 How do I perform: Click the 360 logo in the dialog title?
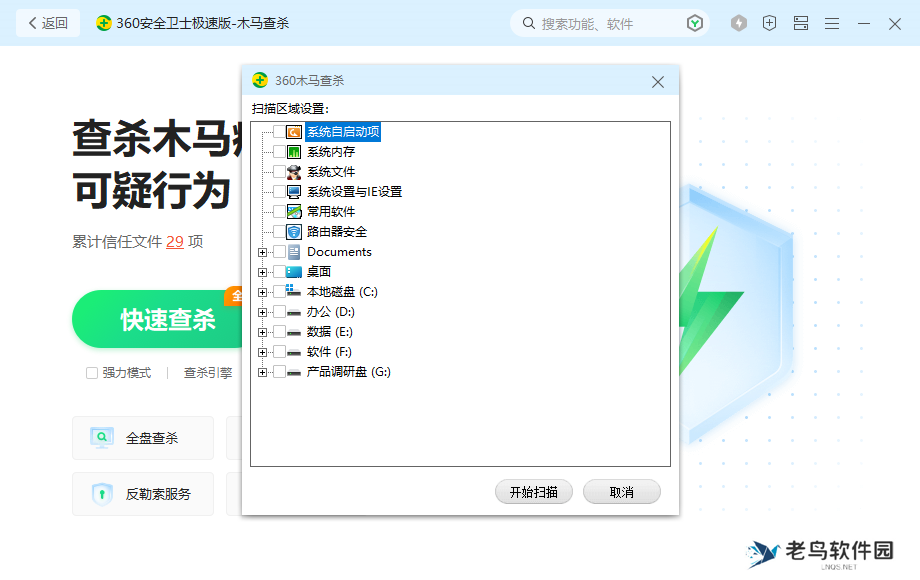coord(260,80)
